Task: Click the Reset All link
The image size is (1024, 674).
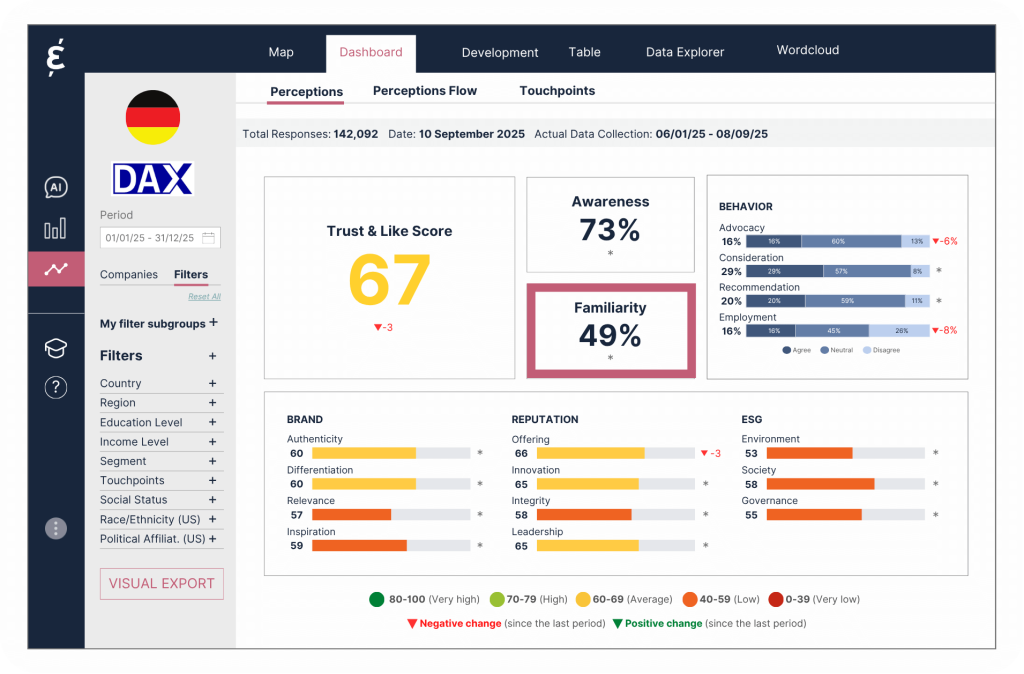Action: 204,297
